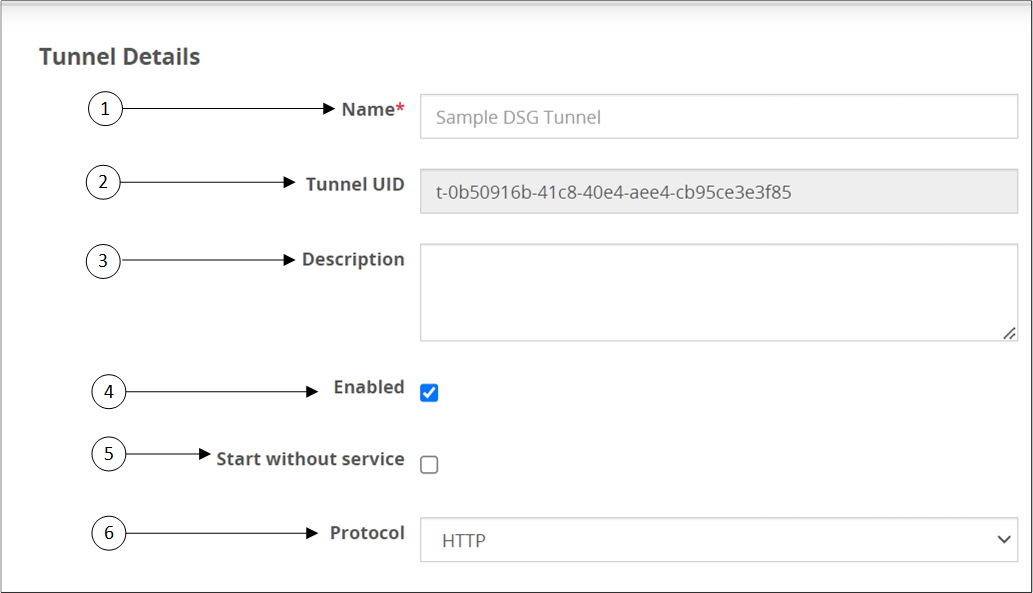Click the Tunnel UID label
1033x593 pixels.
tap(355, 184)
